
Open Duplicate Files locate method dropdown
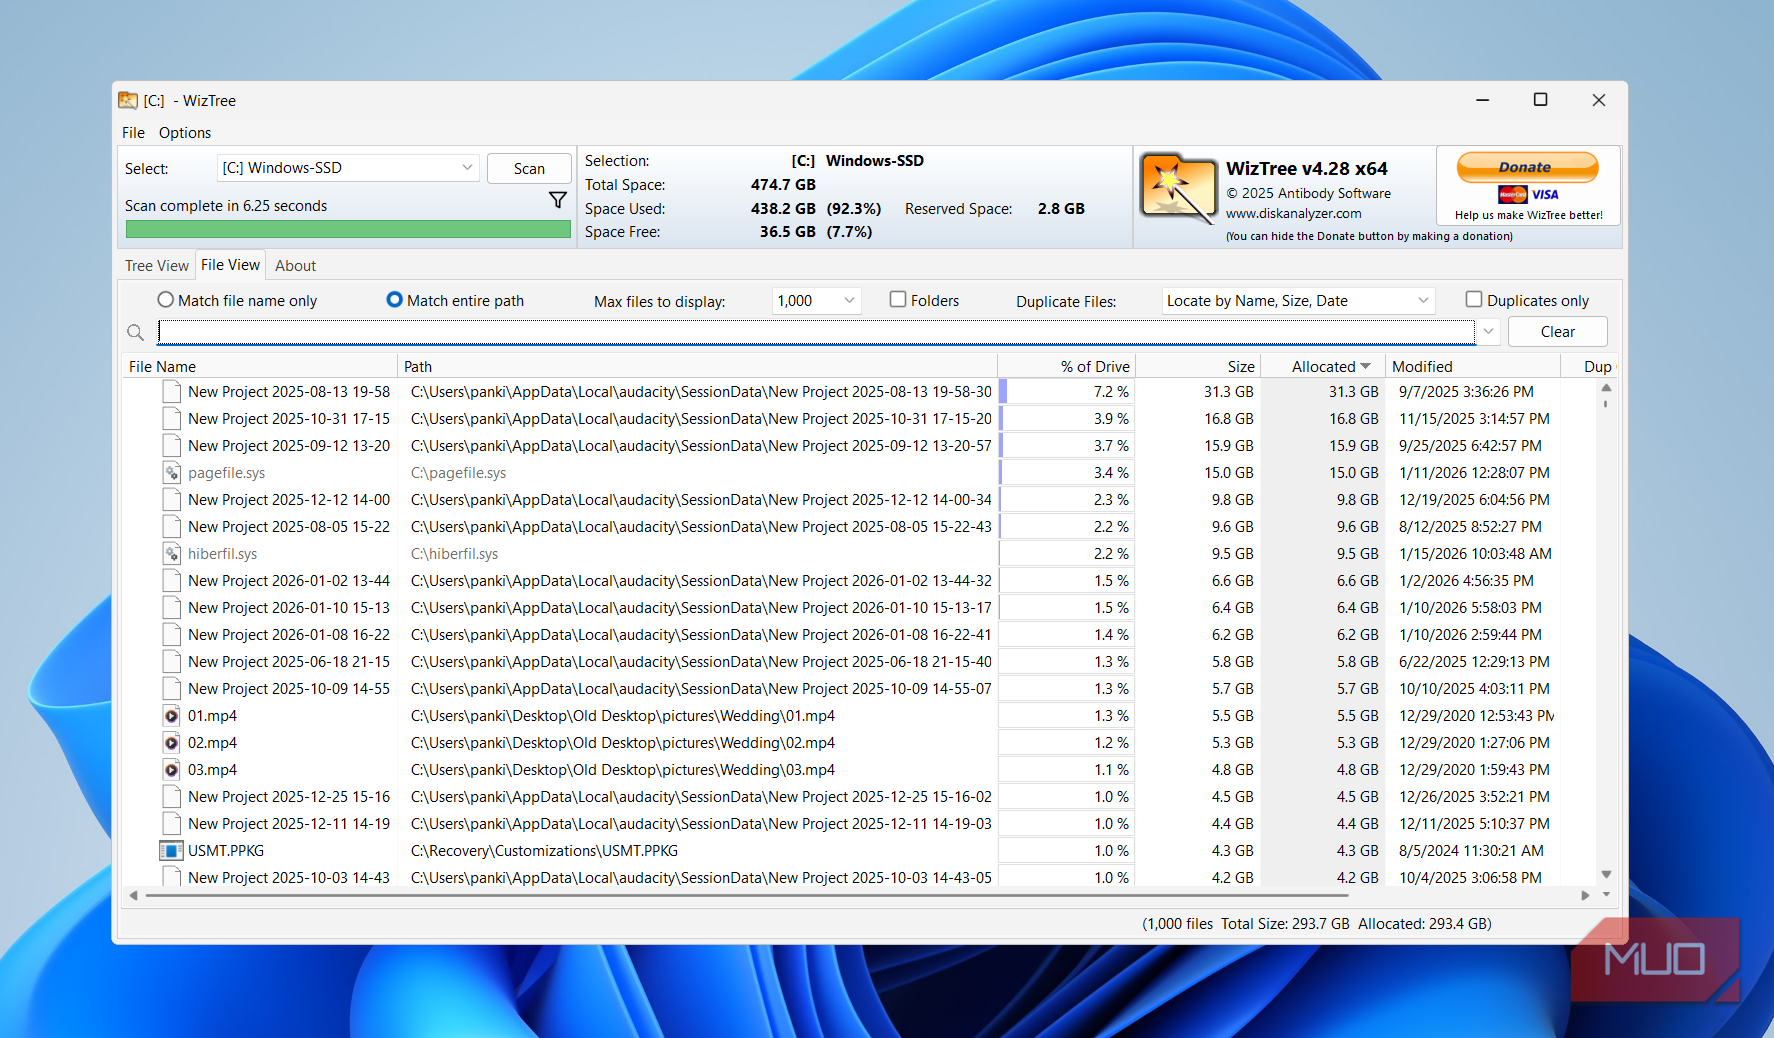pos(1298,301)
